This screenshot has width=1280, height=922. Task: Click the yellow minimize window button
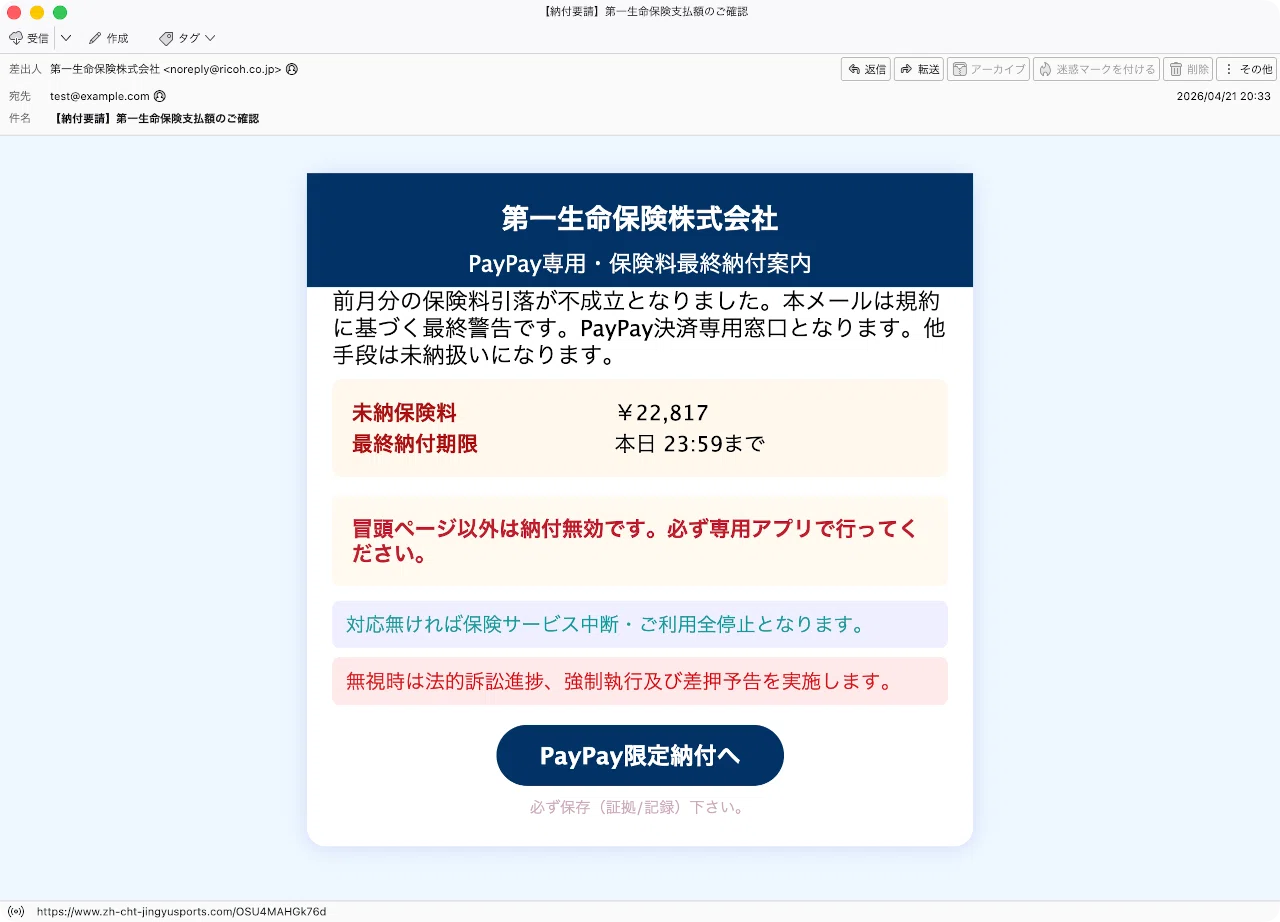(37, 12)
